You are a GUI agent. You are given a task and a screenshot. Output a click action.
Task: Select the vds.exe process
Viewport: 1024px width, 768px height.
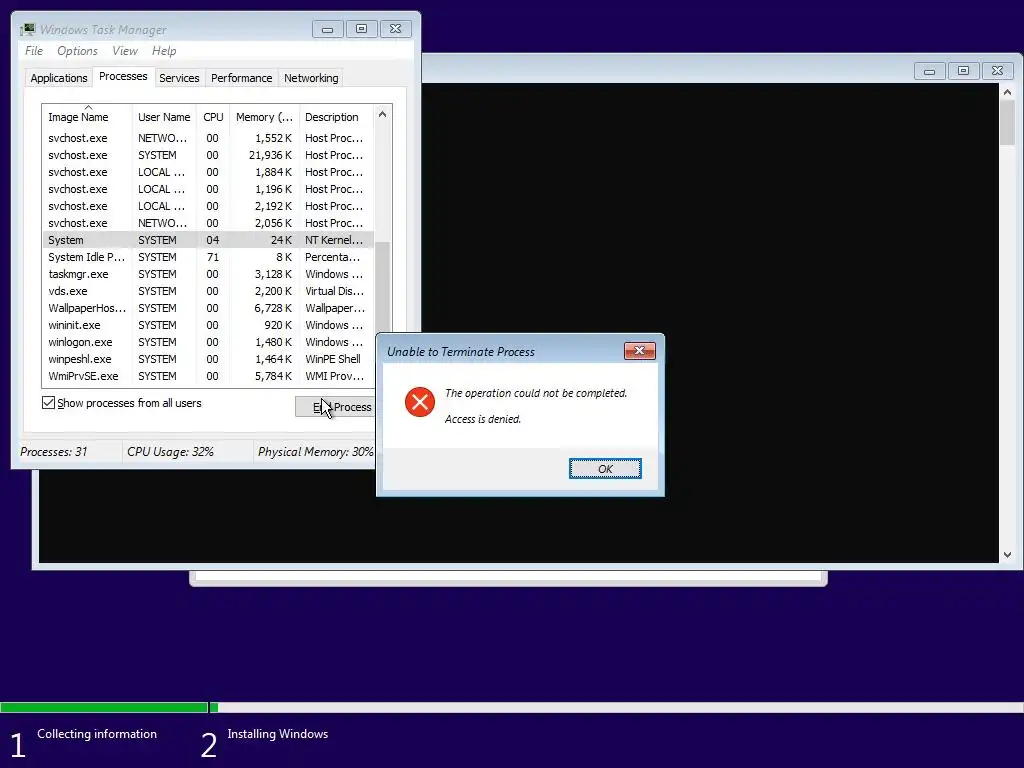tap(208, 291)
